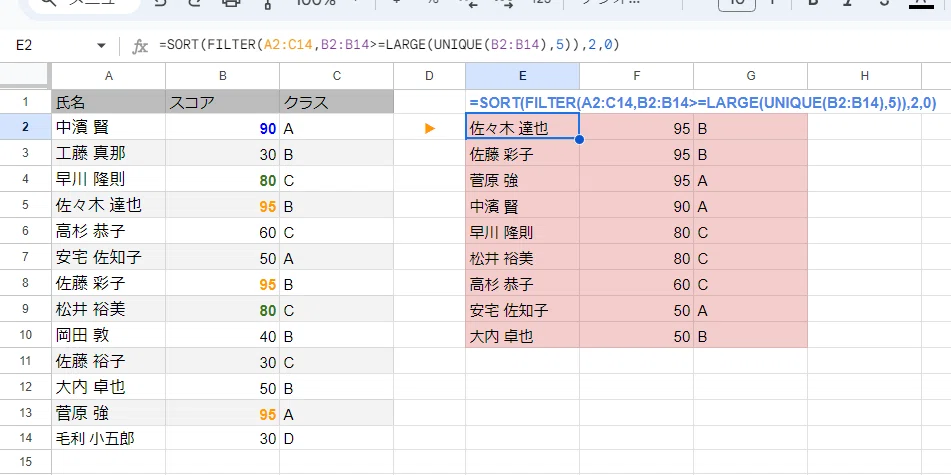Click cell E10 containing 大内 卓也

[522, 335]
